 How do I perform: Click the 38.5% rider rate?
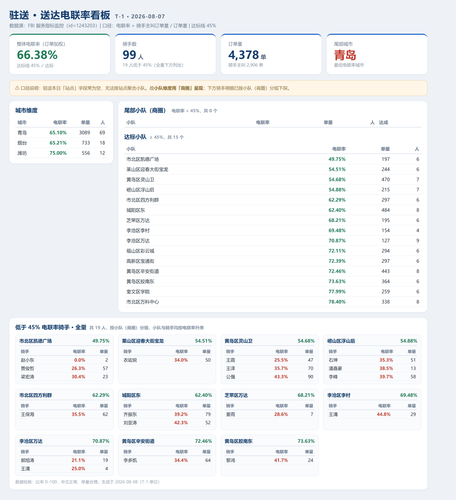coord(386,368)
